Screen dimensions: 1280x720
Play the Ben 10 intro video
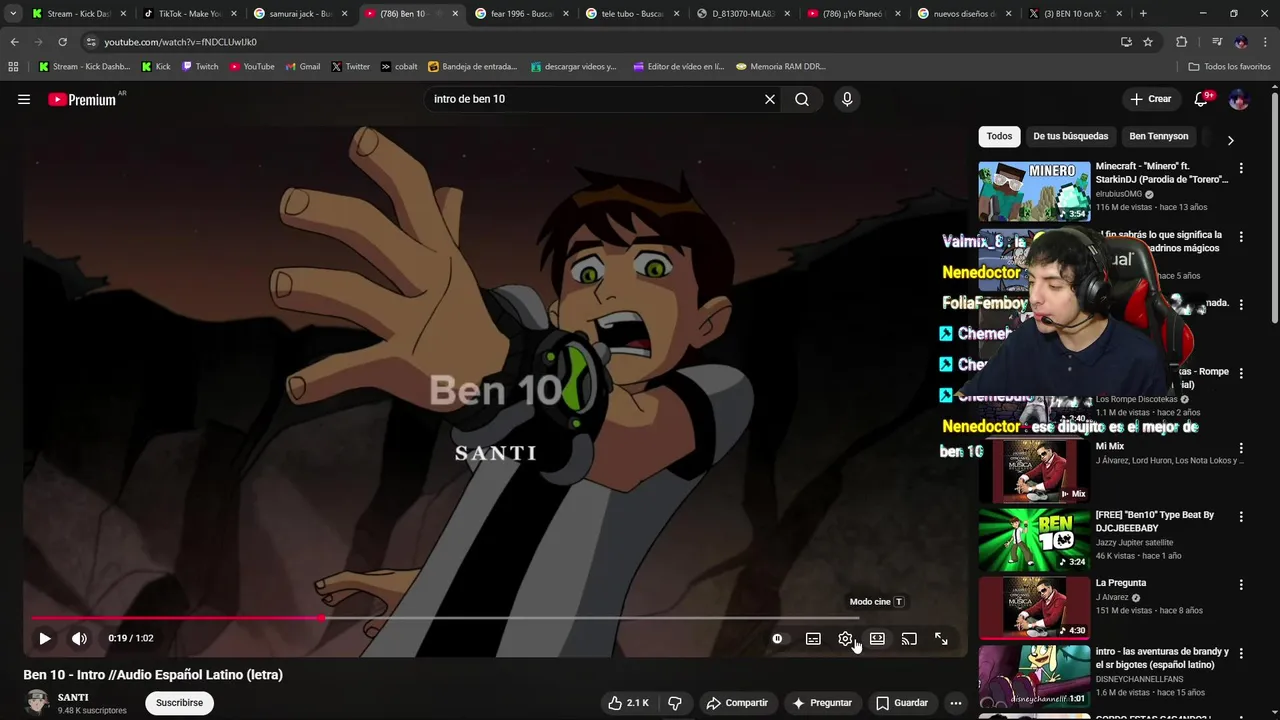click(45, 638)
